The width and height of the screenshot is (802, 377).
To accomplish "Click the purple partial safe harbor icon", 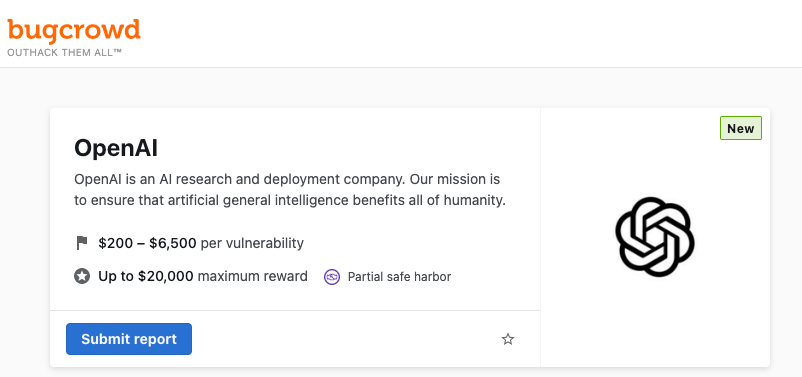I will point(332,277).
